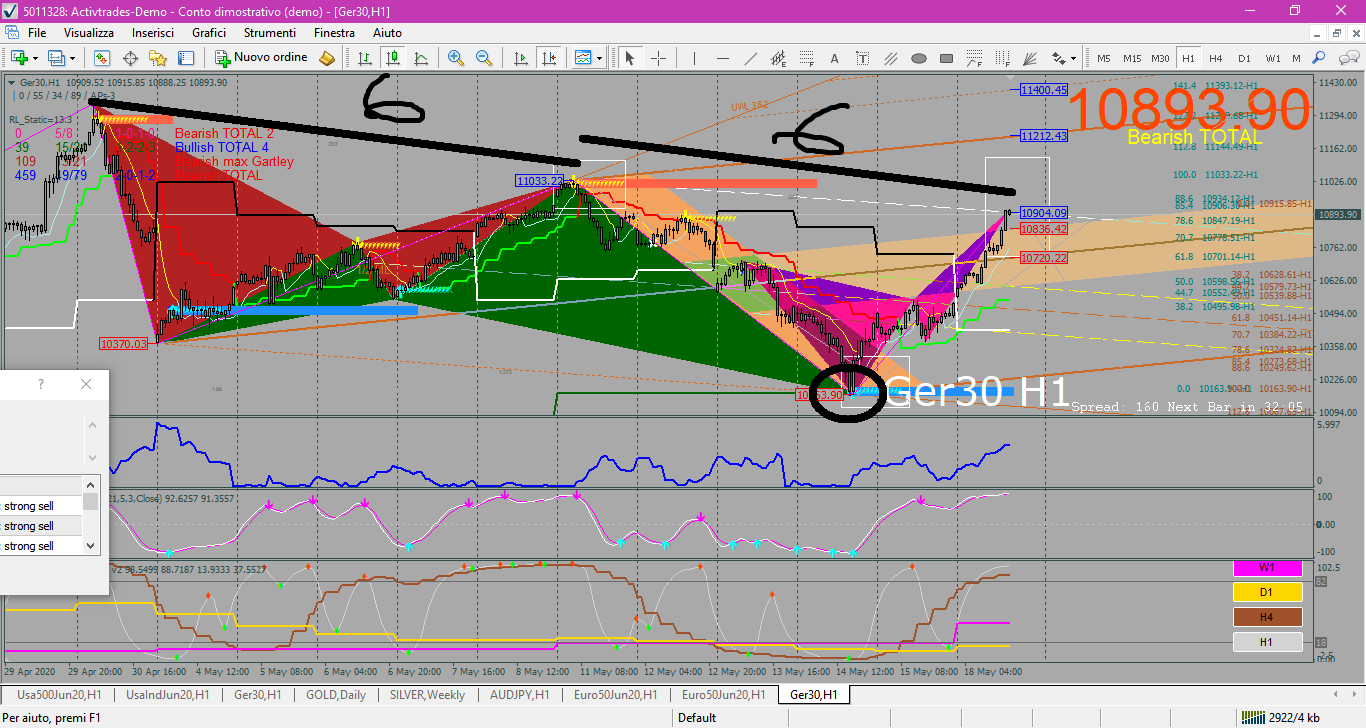The image size is (1366, 728).
Task: Switch to the GOLD,Daily chart tab
Action: (x=336, y=694)
